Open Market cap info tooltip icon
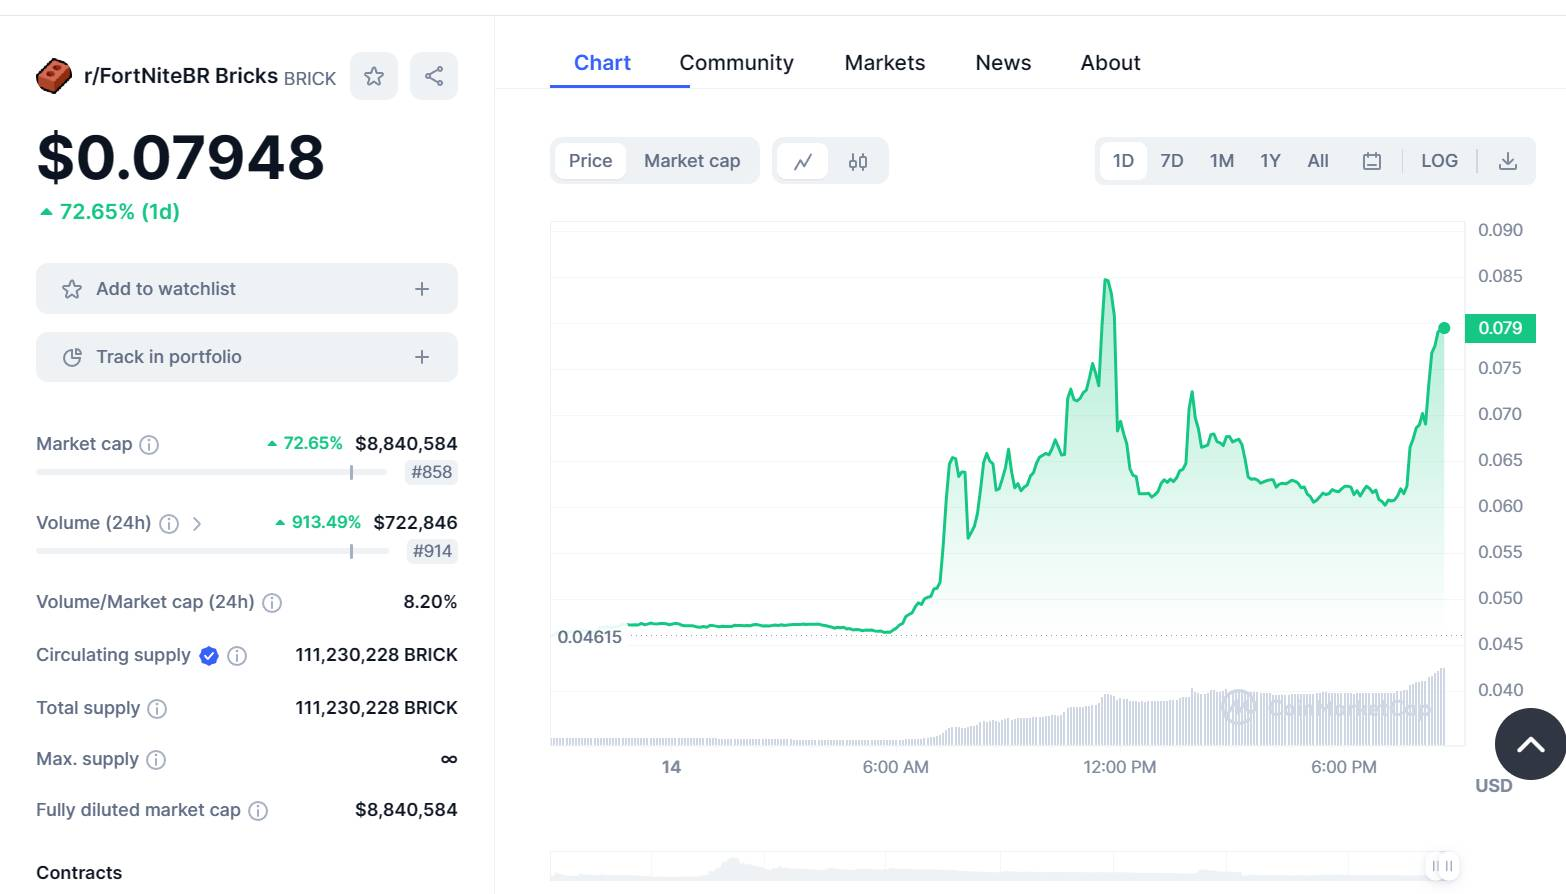This screenshot has height=894, width=1566. click(149, 444)
